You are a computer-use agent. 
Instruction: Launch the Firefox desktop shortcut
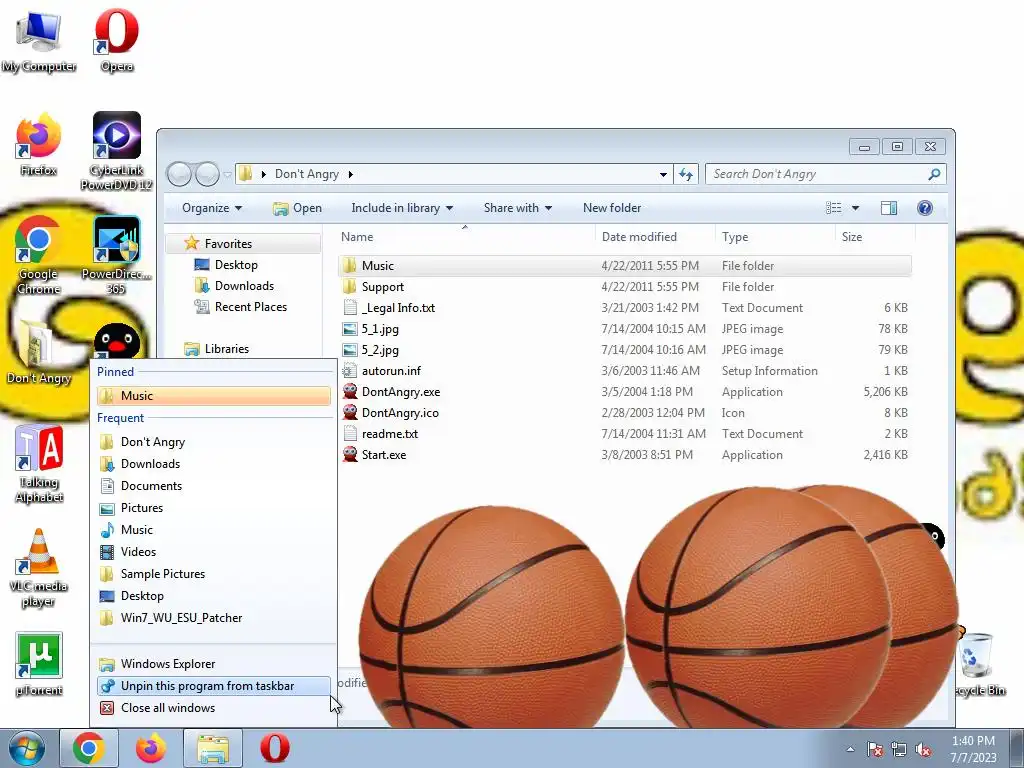click(39, 145)
